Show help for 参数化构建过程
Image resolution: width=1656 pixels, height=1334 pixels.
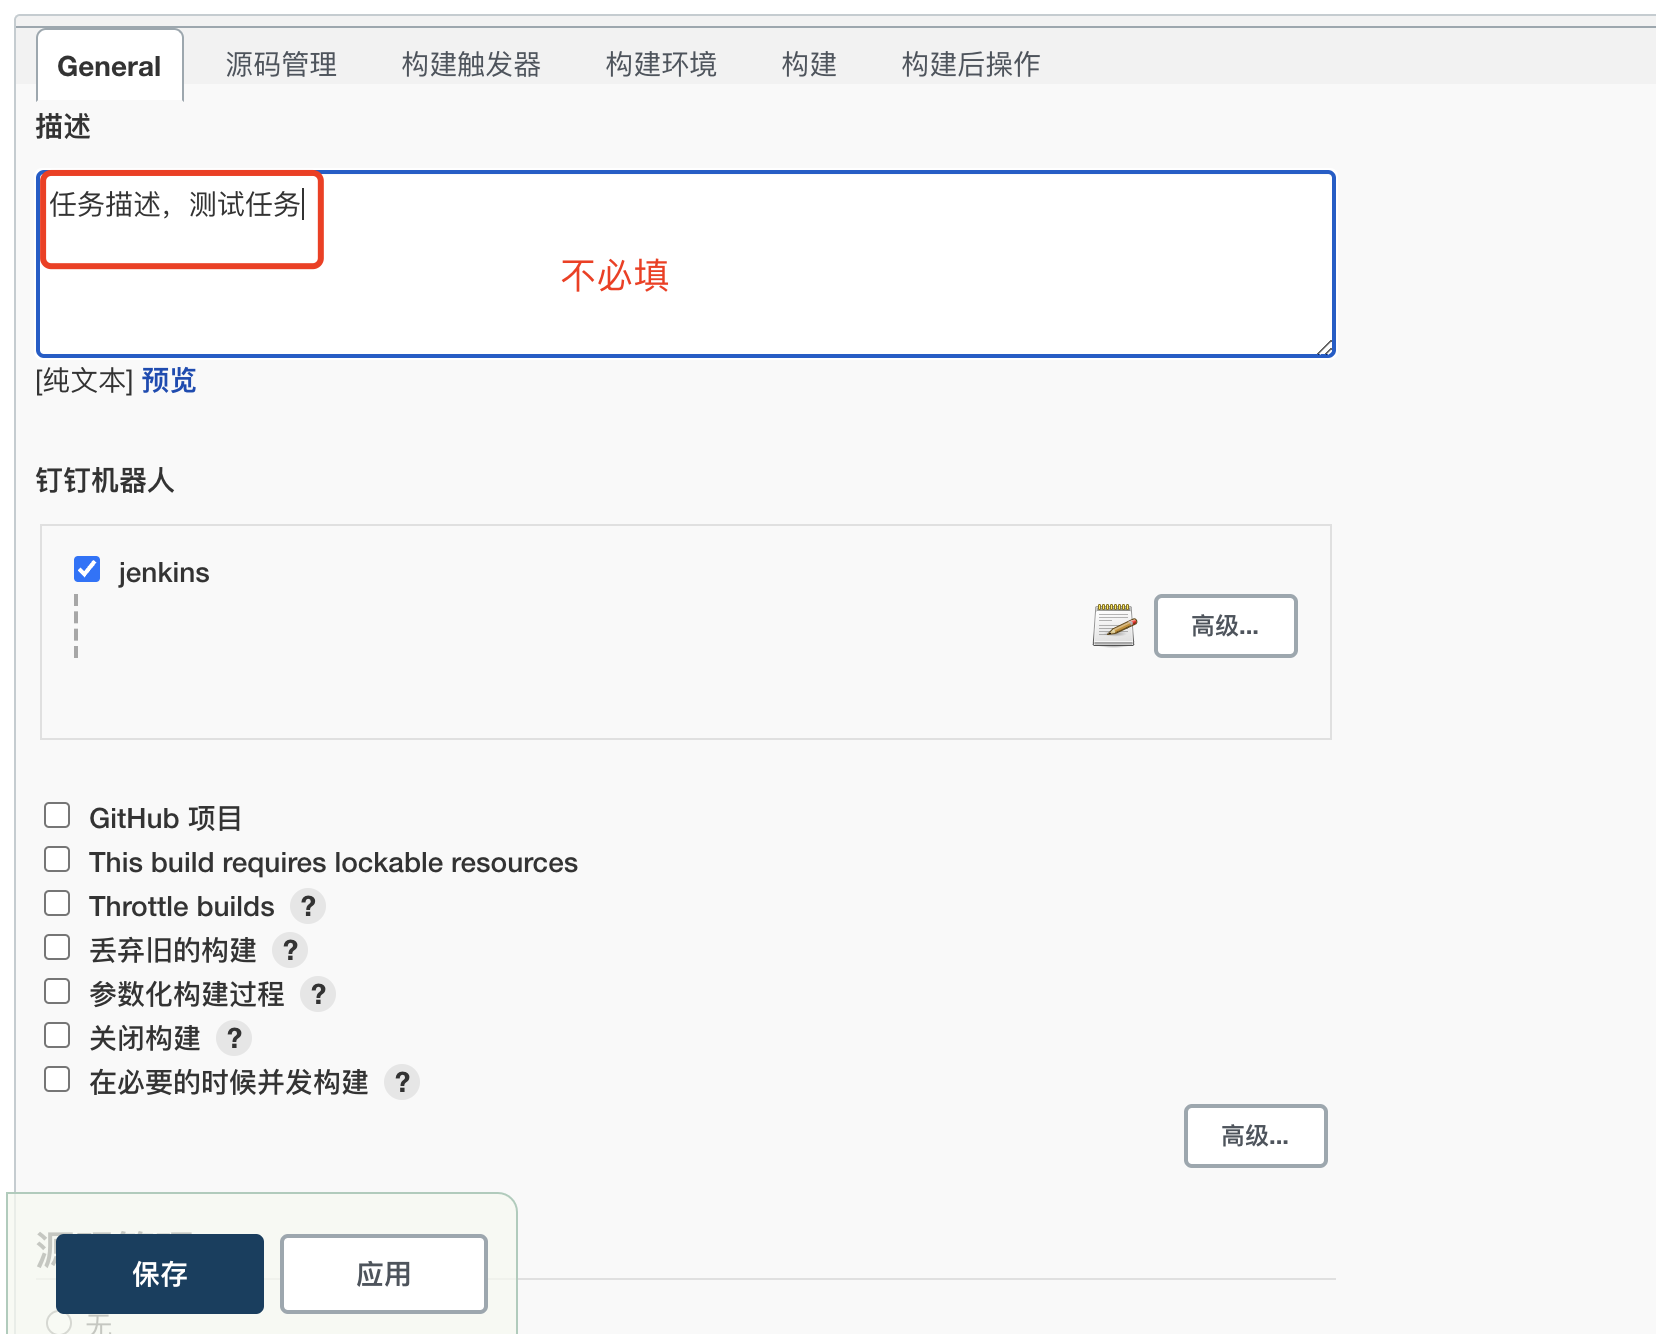tap(318, 994)
